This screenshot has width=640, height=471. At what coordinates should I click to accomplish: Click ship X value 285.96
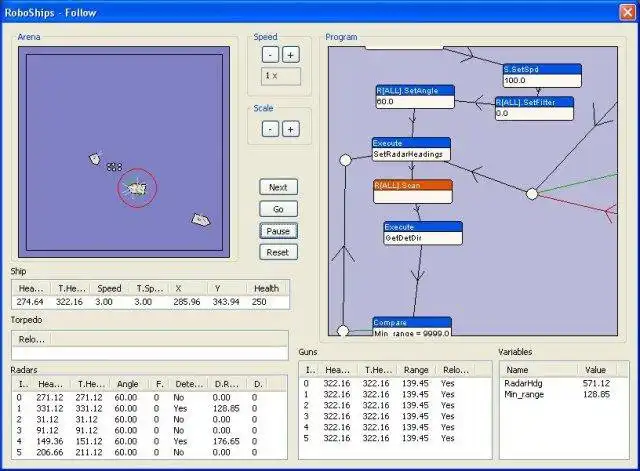[x=187, y=302]
